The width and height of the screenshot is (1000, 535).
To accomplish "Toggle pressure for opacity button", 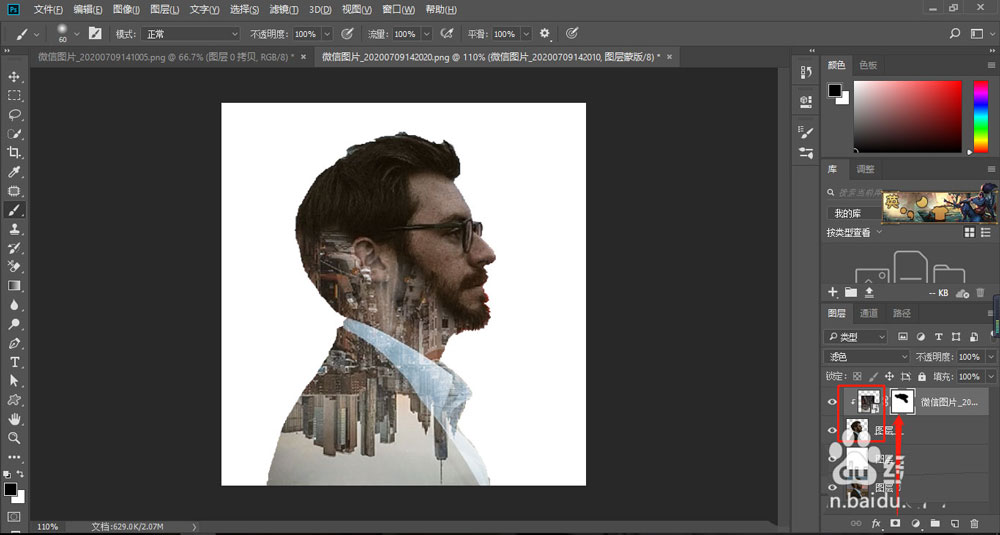I will [x=348, y=33].
